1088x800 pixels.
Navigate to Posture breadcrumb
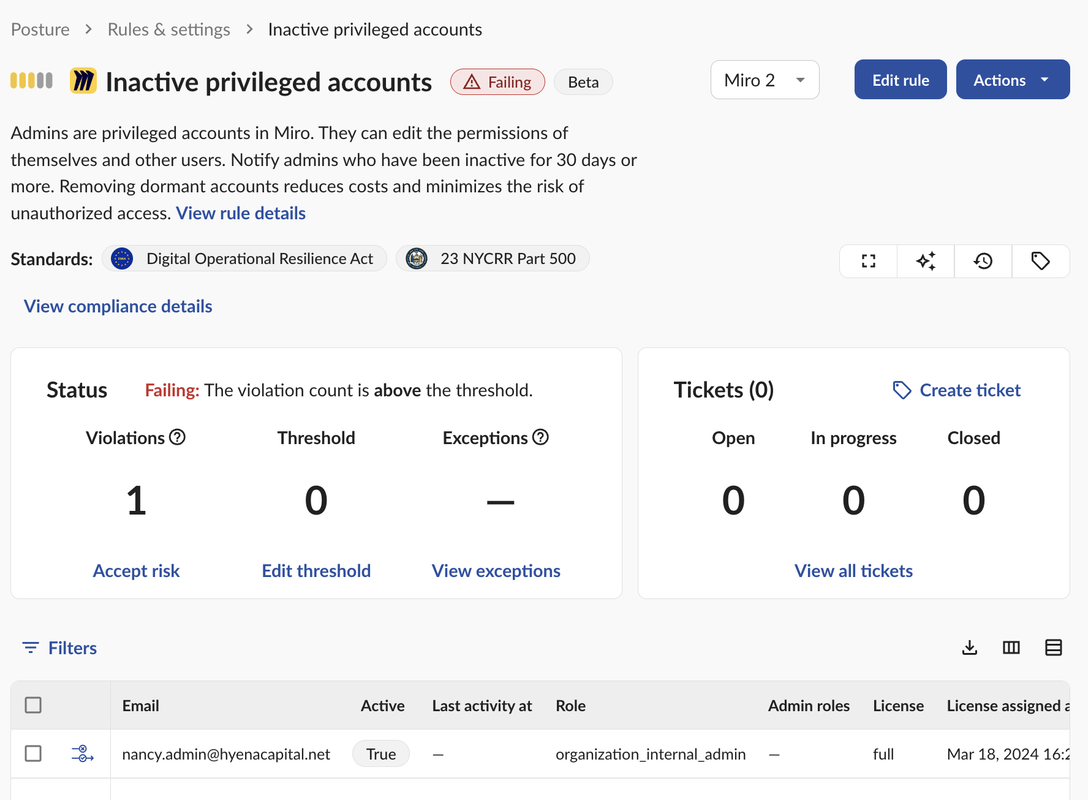40,29
